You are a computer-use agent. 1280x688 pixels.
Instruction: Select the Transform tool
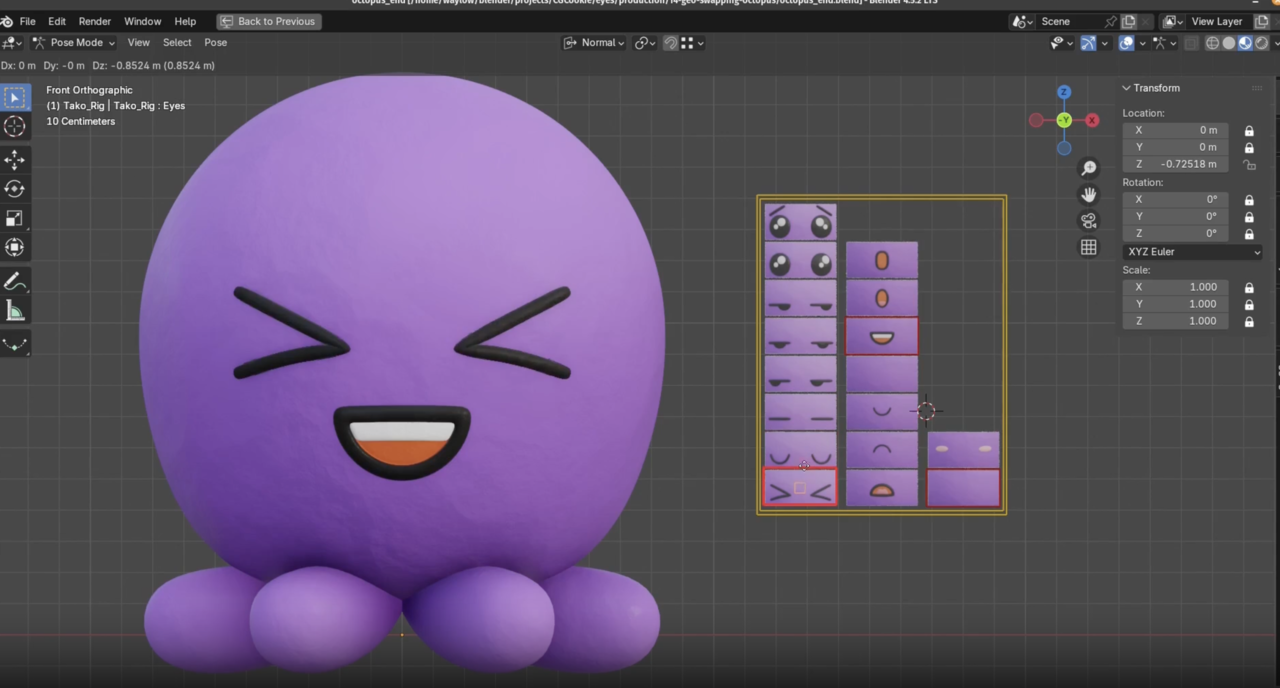coord(15,247)
